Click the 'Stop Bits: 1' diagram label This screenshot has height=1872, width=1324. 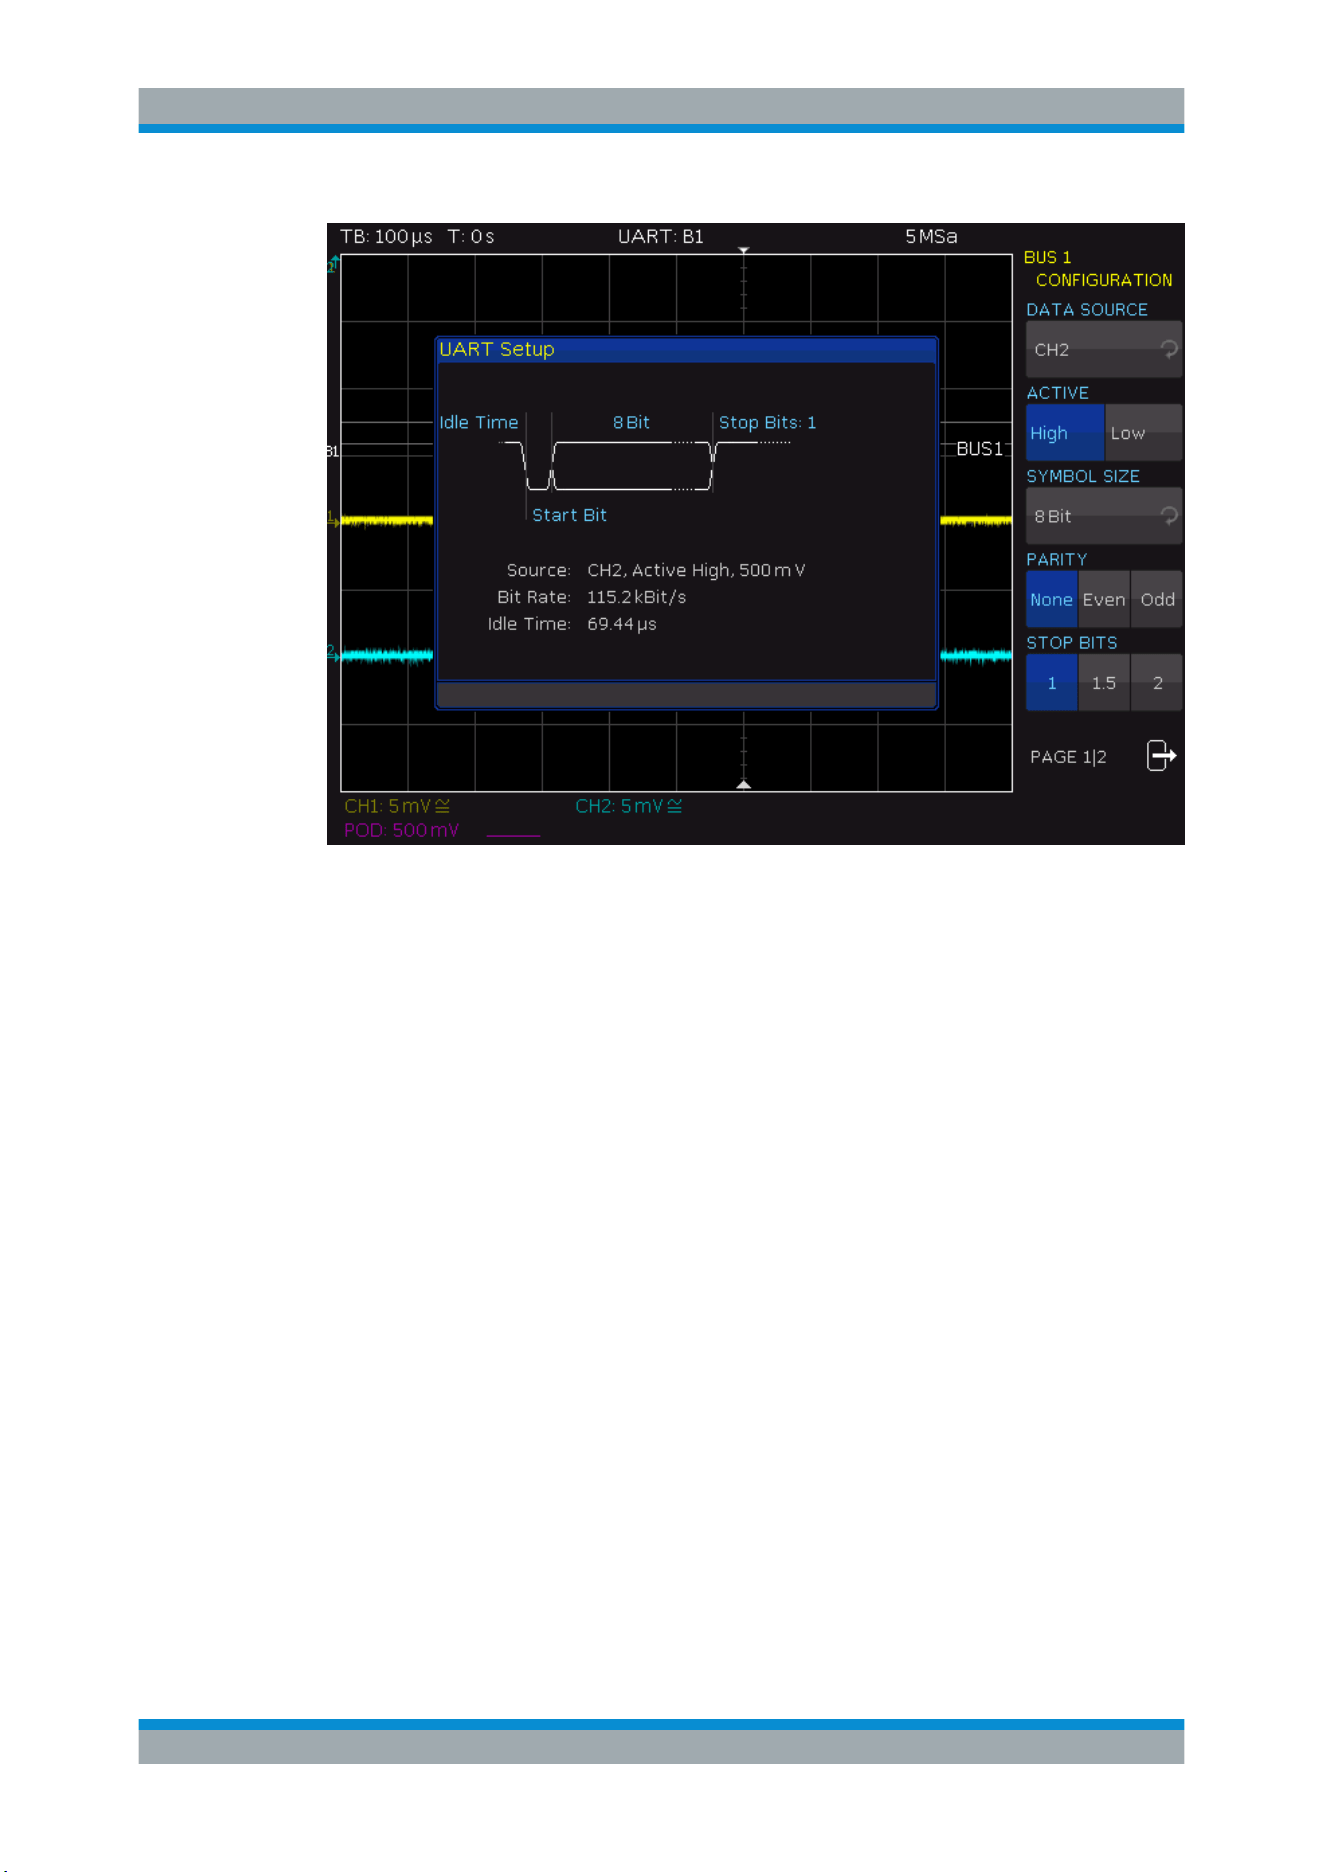pyautogui.click(x=767, y=422)
